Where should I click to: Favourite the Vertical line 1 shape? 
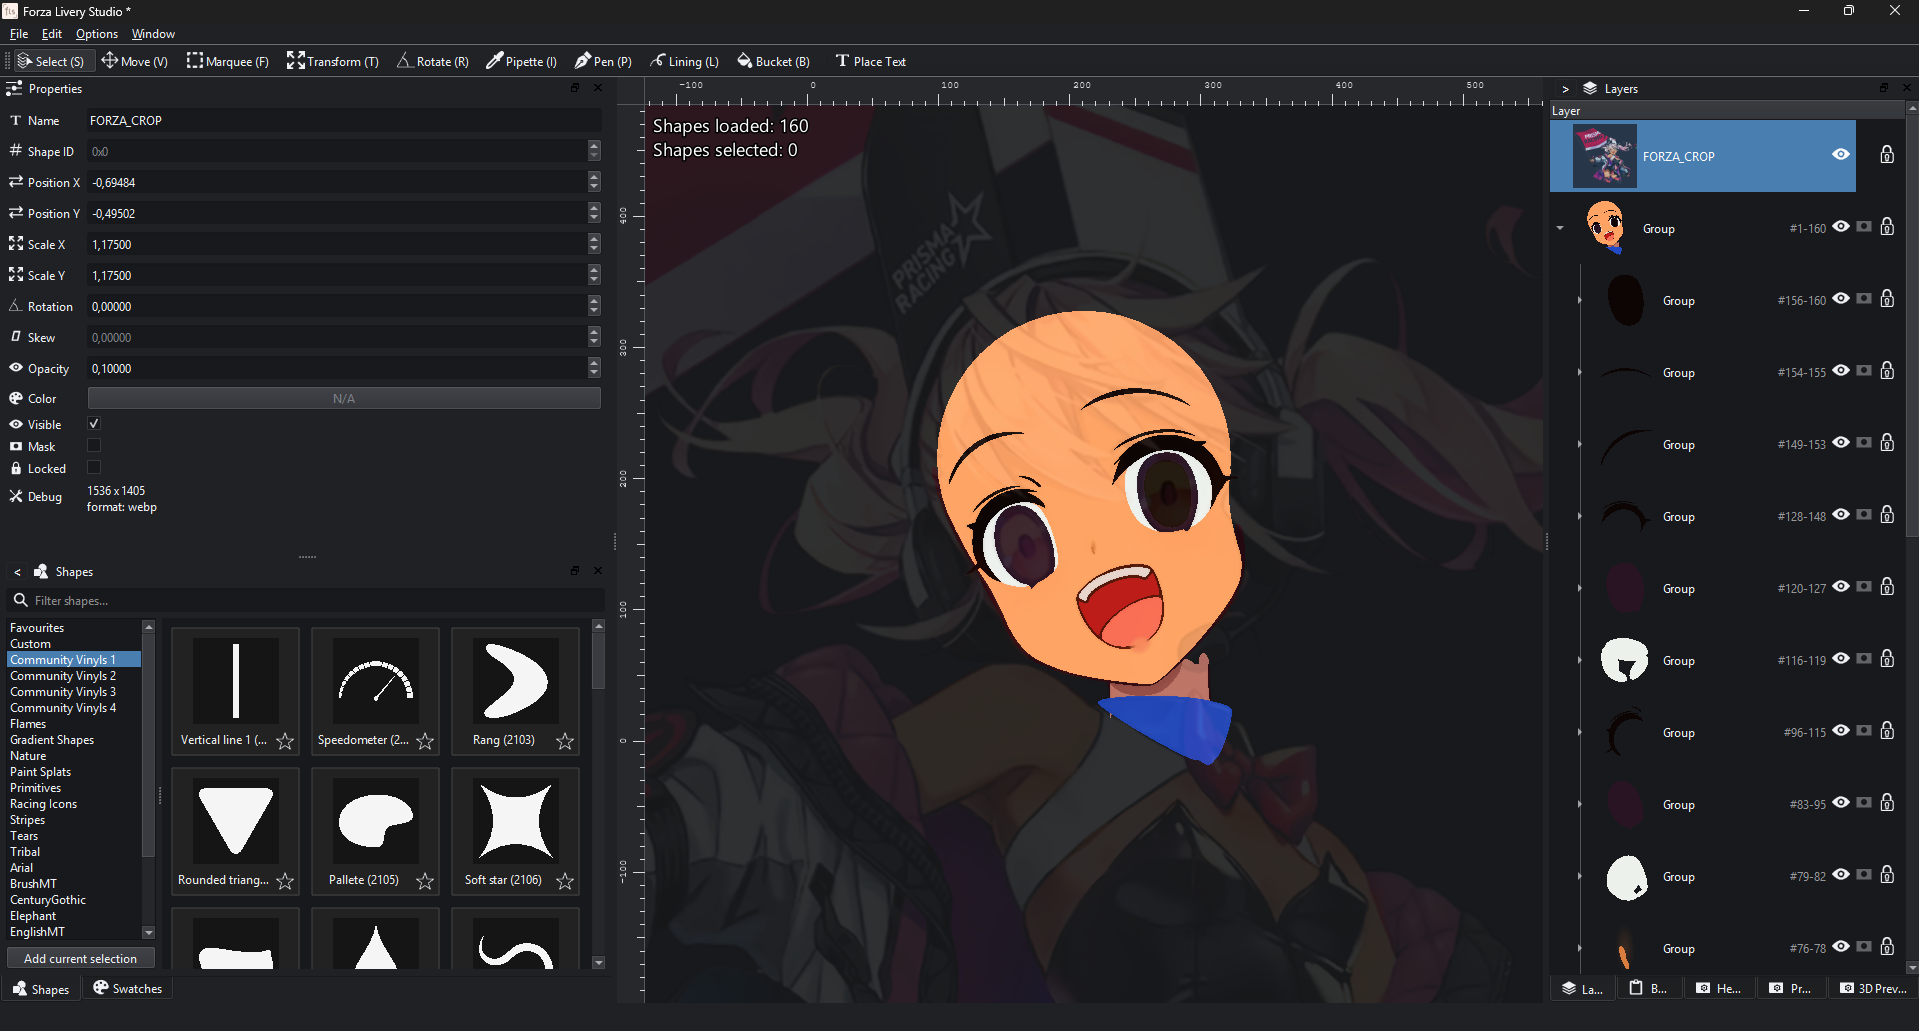(x=285, y=741)
